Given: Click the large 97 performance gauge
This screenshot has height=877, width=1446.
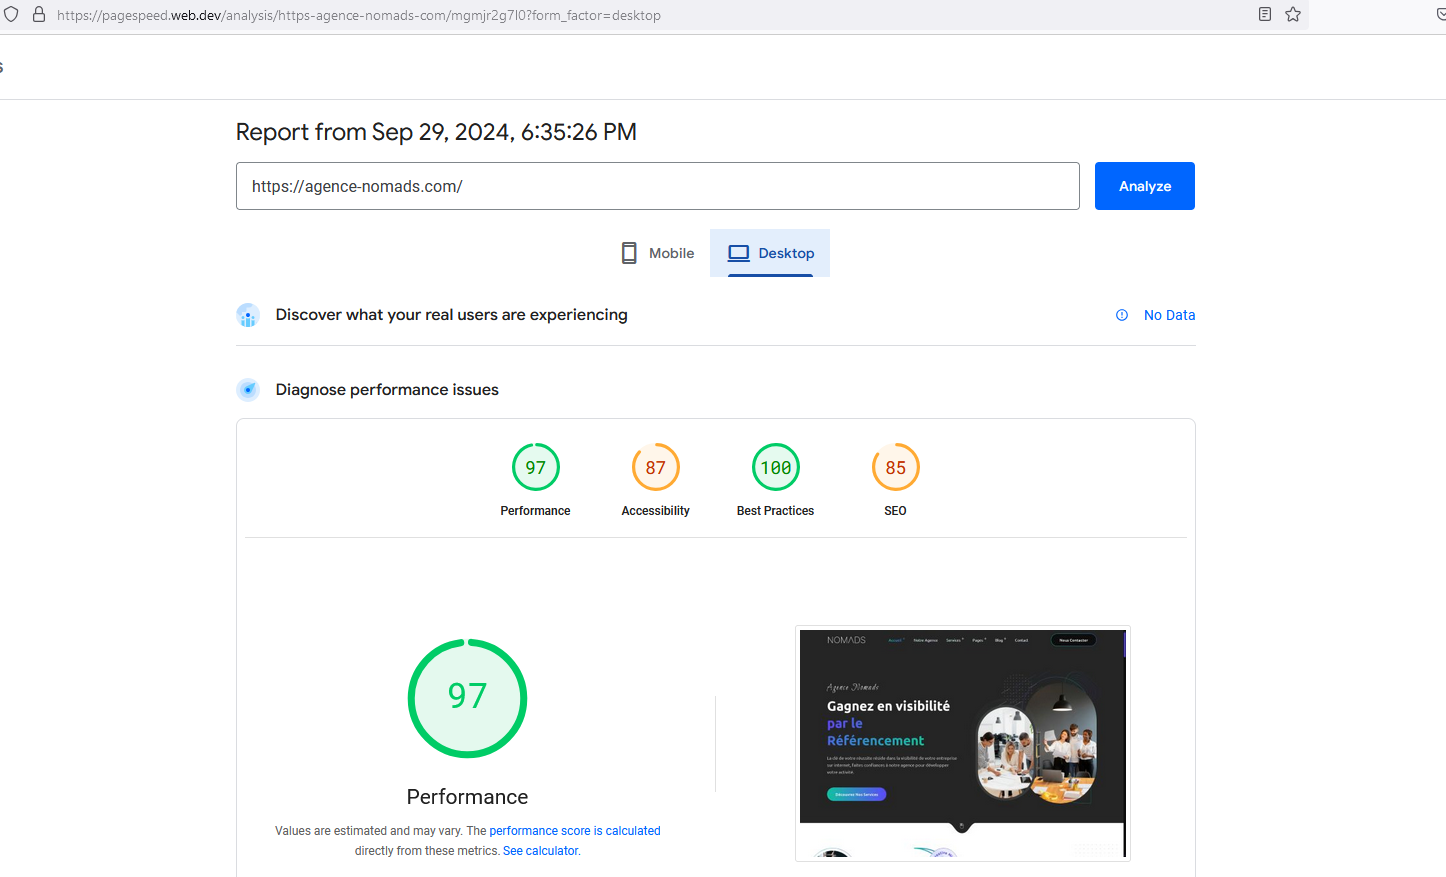Looking at the screenshot, I should coord(468,698).
